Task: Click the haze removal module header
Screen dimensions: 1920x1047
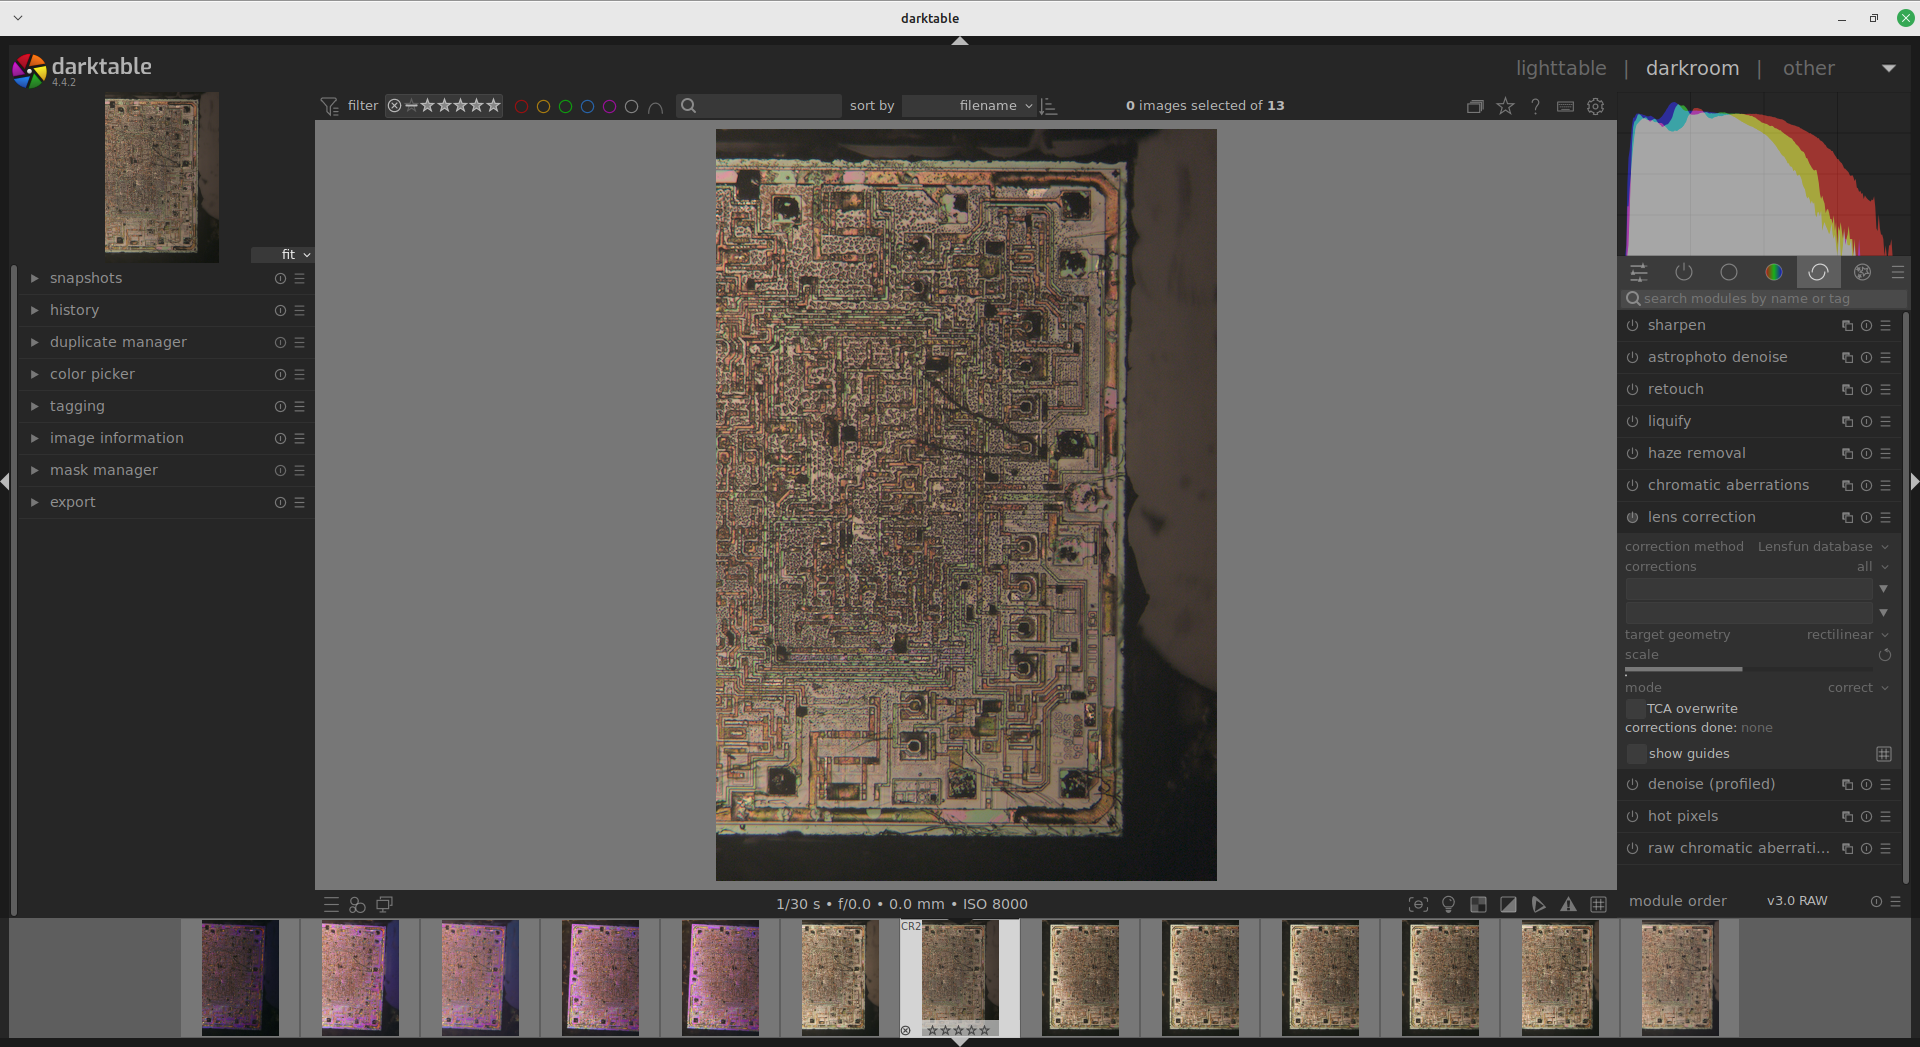Action: [1696, 453]
